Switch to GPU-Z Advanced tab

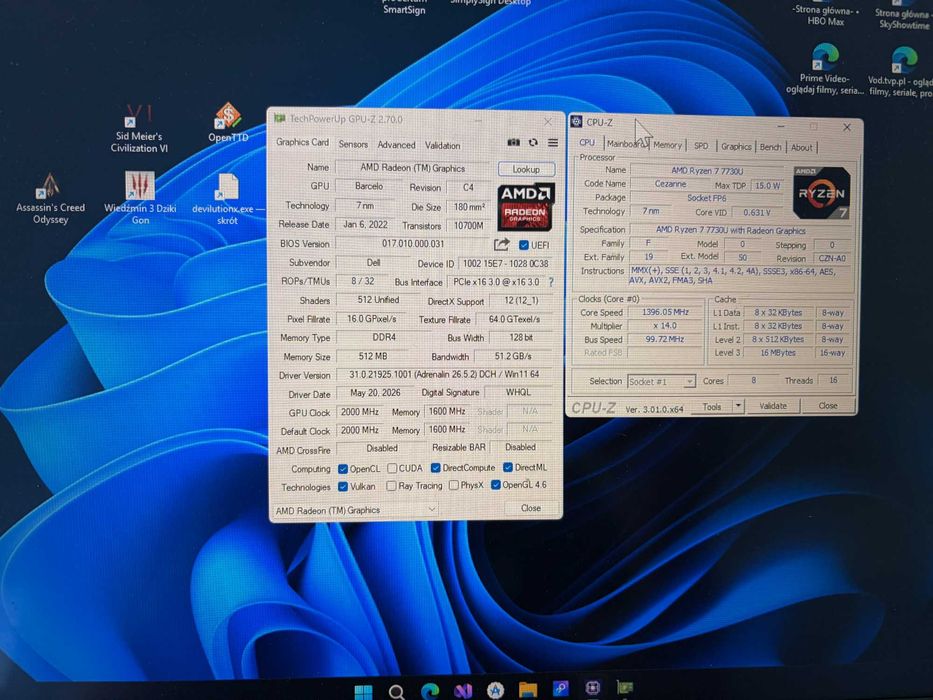pyautogui.click(x=396, y=145)
